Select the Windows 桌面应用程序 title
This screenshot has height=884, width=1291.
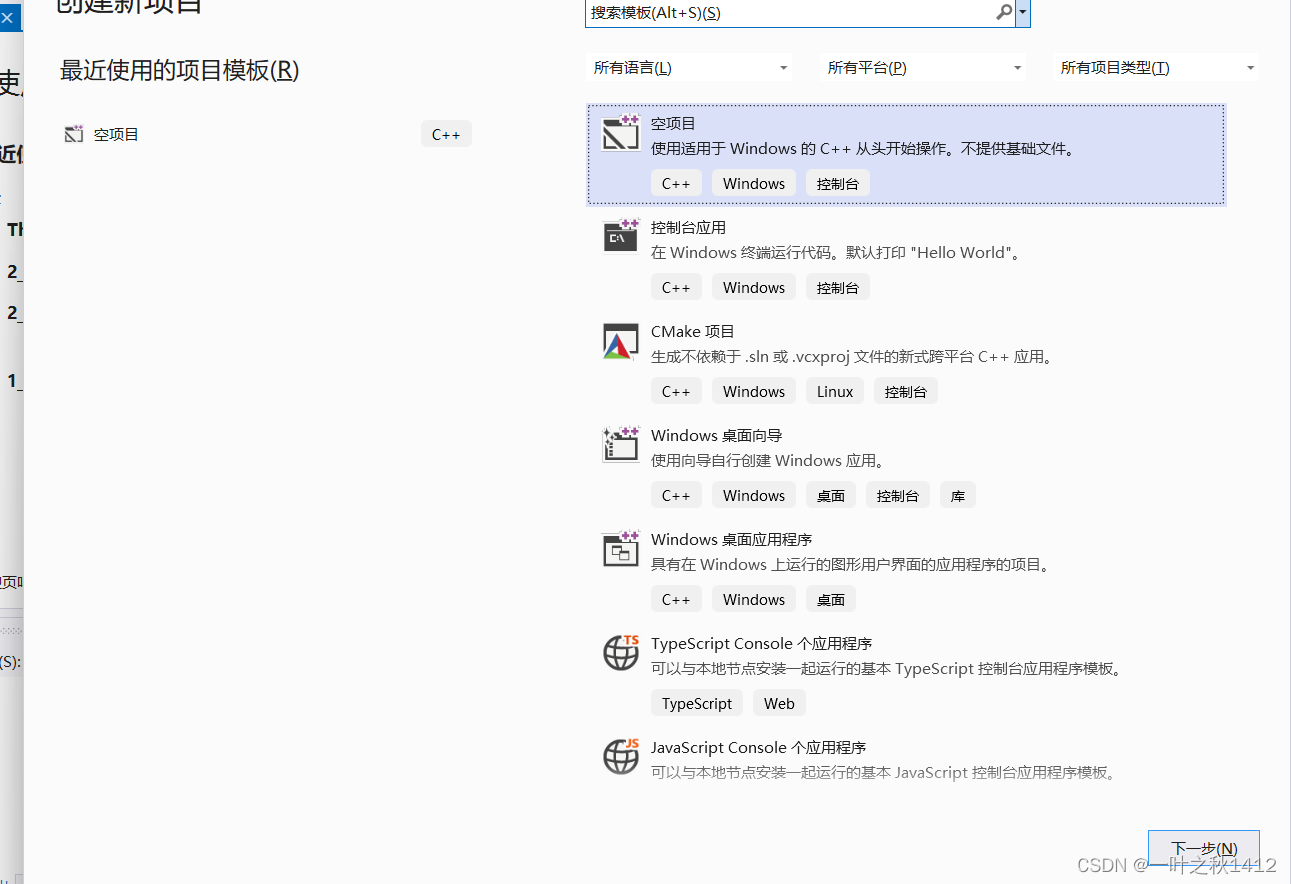731,540
